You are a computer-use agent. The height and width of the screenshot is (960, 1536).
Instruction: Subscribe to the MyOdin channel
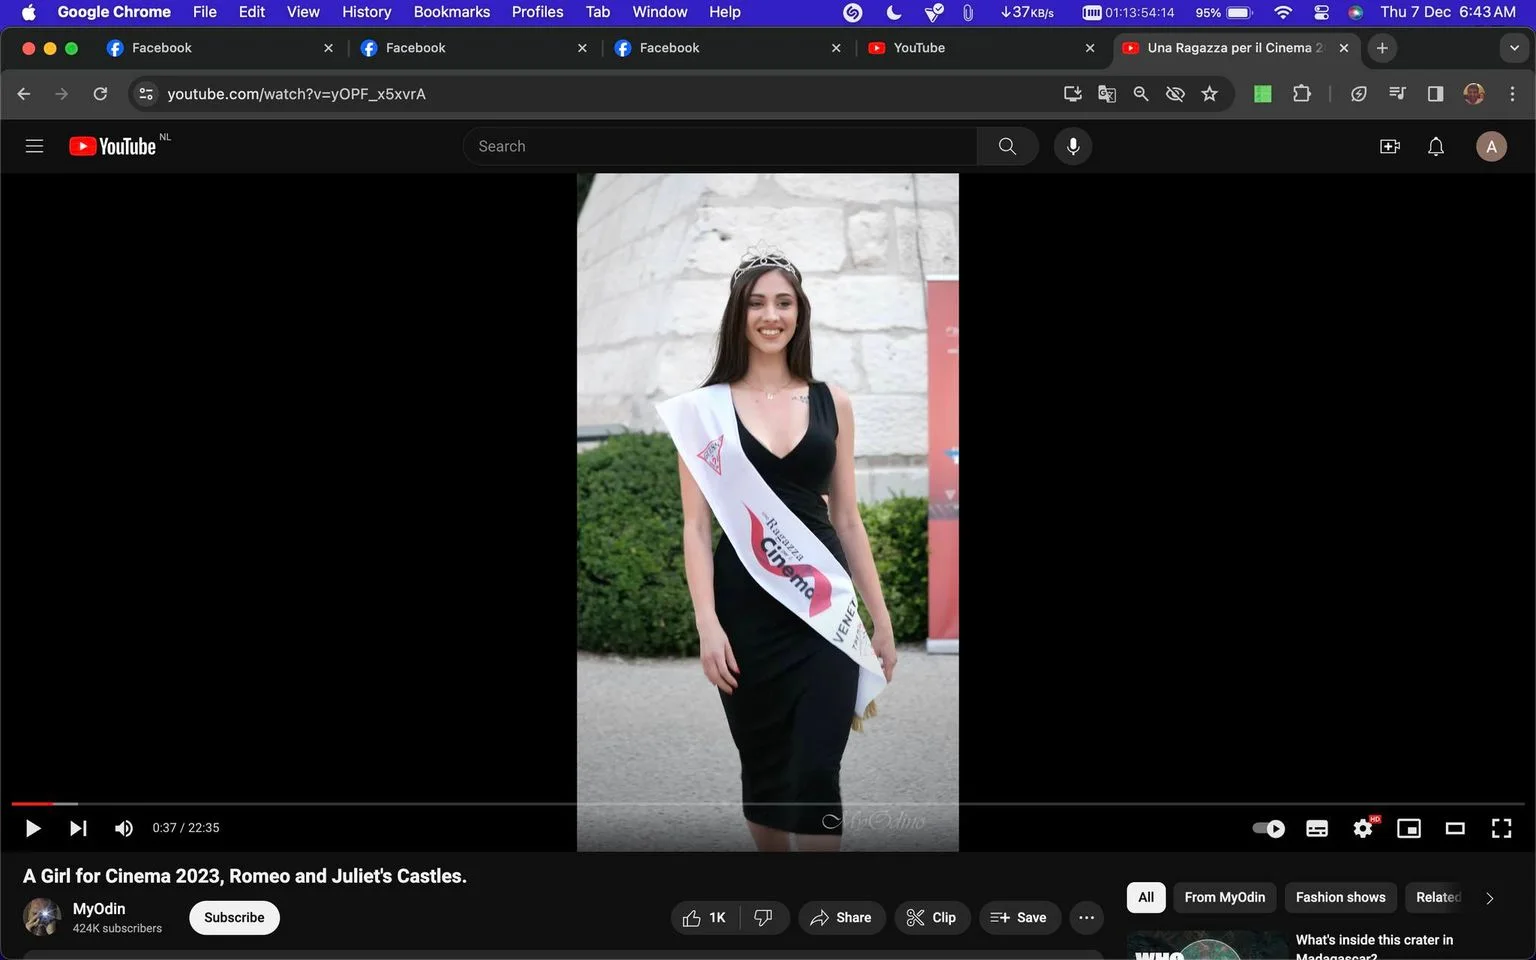pos(234,918)
